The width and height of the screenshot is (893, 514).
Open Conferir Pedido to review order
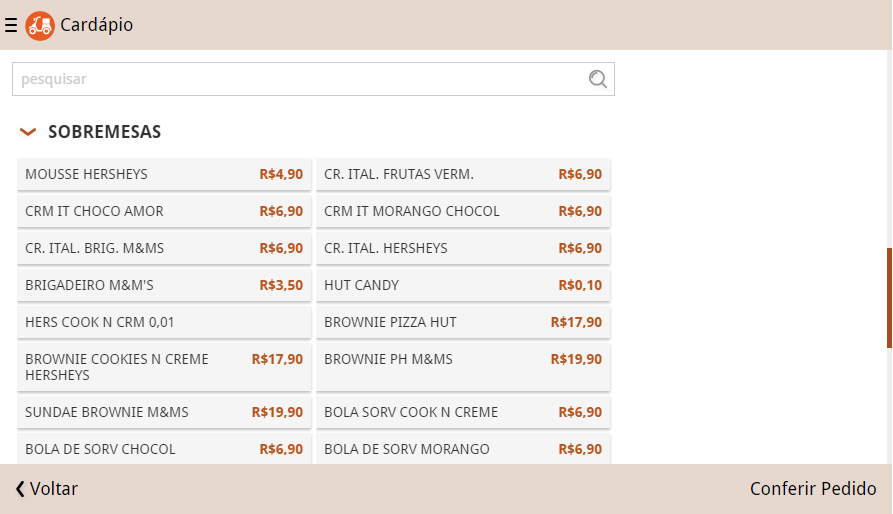[813, 489]
